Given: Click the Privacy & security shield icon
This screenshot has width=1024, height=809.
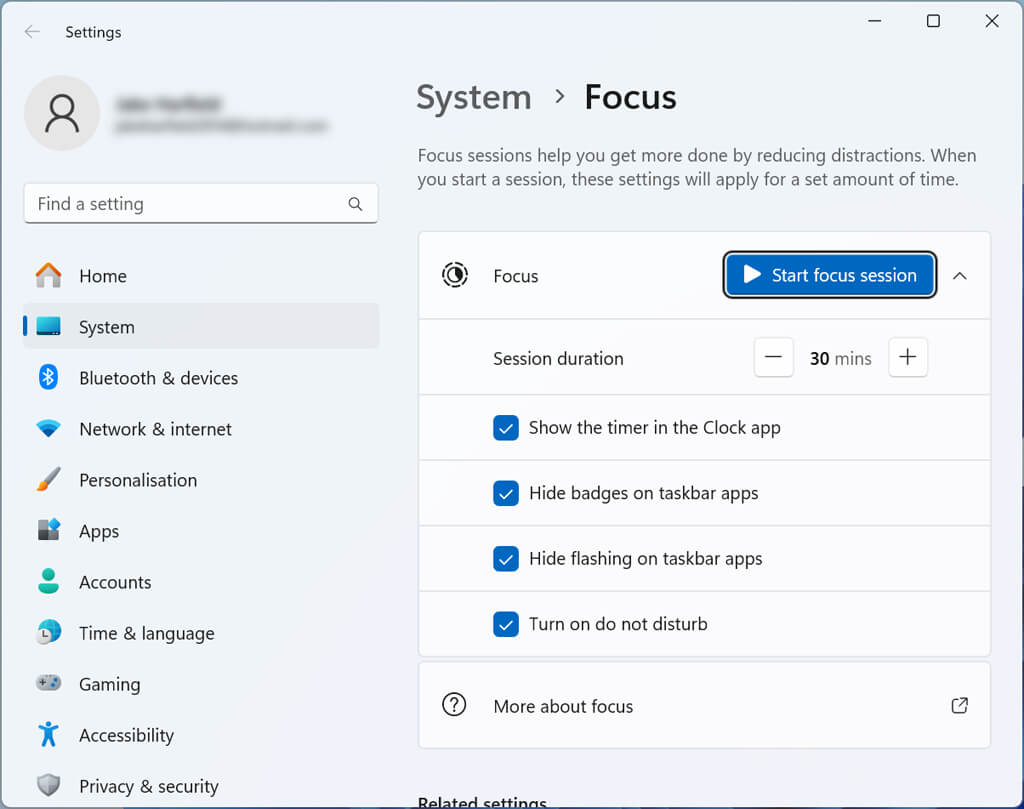Looking at the screenshot, I should pos(48,786).
